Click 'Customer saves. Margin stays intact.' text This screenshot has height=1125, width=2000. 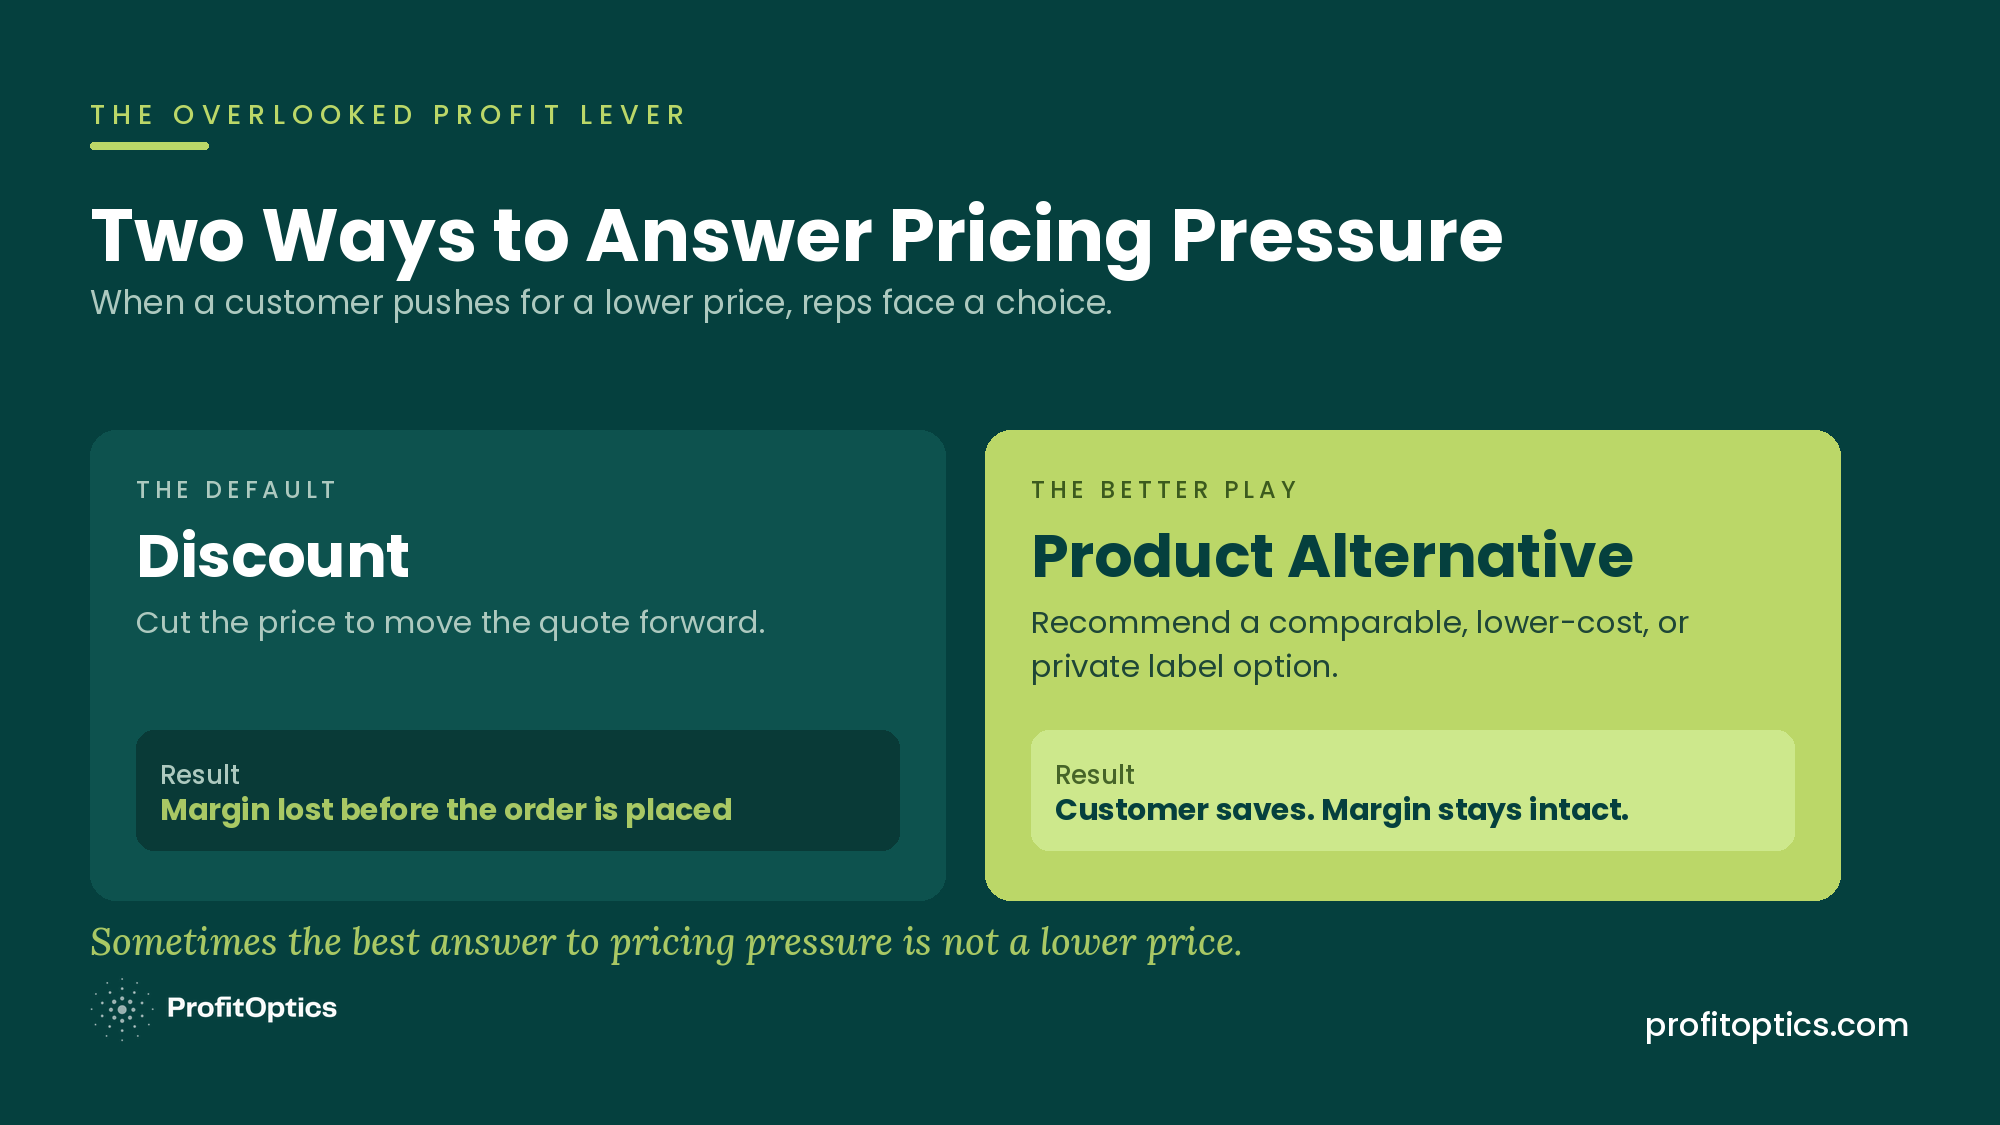click(x=1342, y=810)
